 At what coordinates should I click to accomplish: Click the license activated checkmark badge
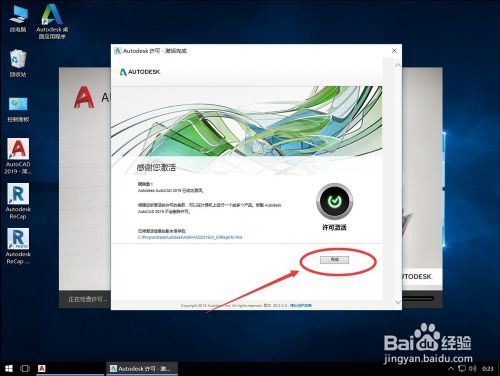[334, 201]
